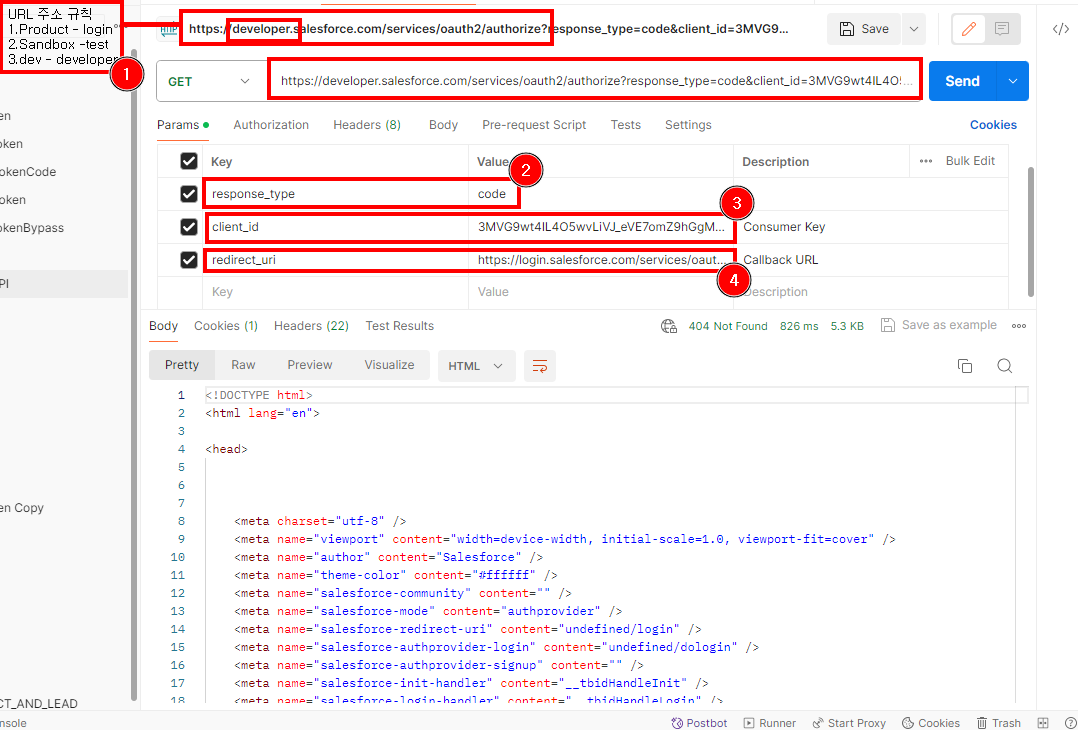Image resolution: width=1078 pixels, height=730 pixels.
Task: Click the edit pencil icon
Action: (x=969, y=29)
